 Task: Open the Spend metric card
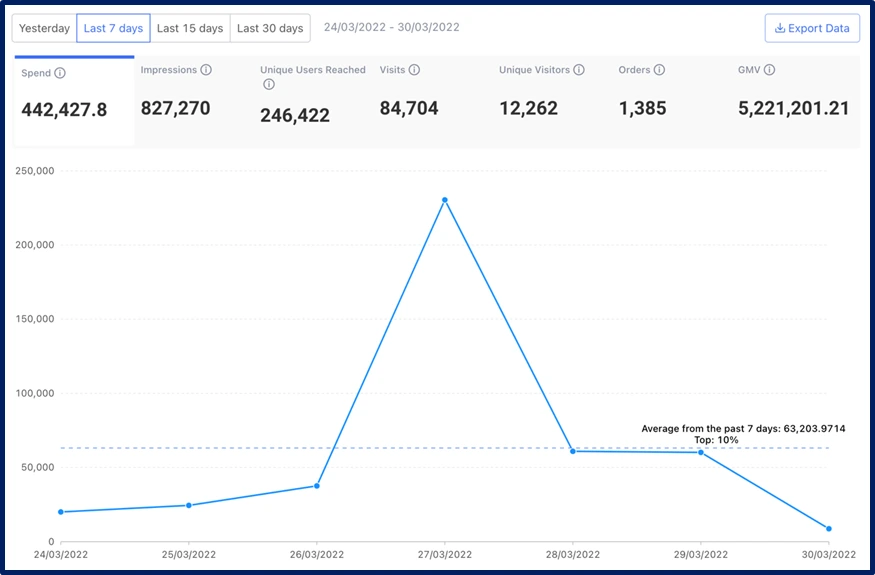pos(74,101)
